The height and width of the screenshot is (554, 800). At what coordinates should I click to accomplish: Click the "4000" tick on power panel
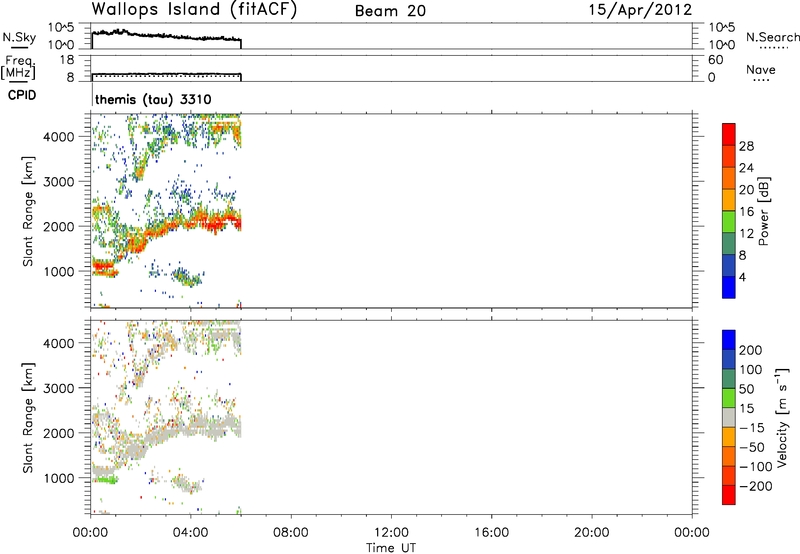click(x=59, y=137)
